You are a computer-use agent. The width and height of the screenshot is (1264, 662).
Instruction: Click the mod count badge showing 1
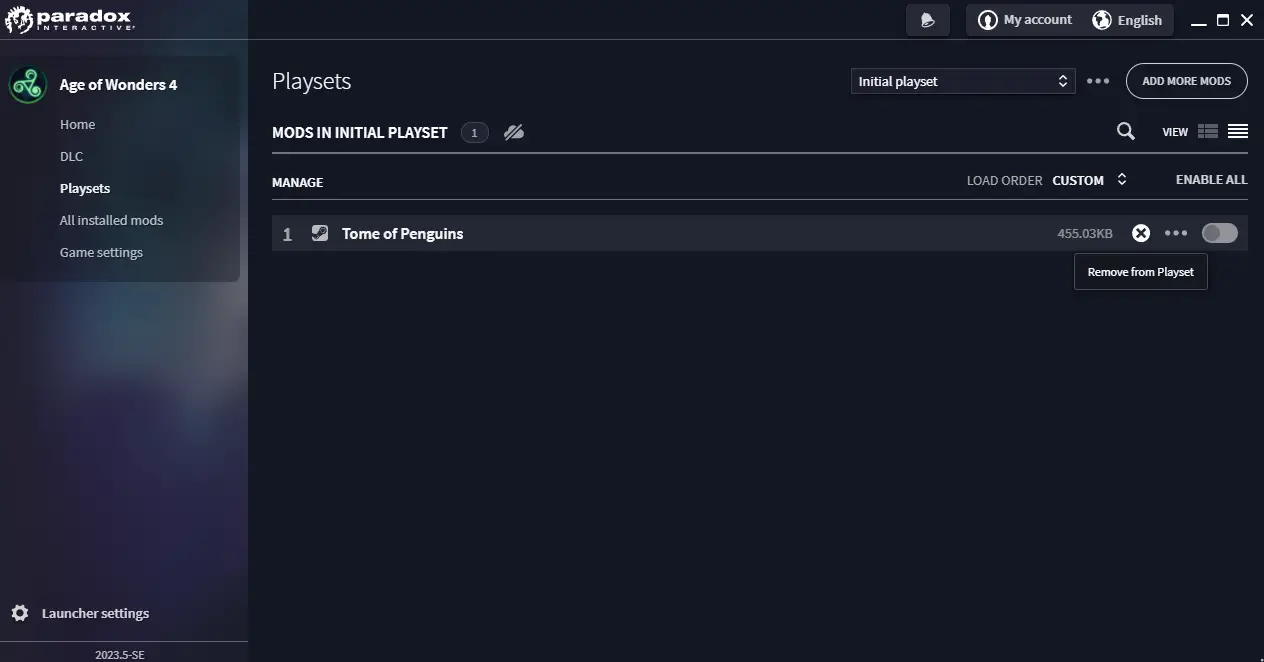[x=475, y=132]
